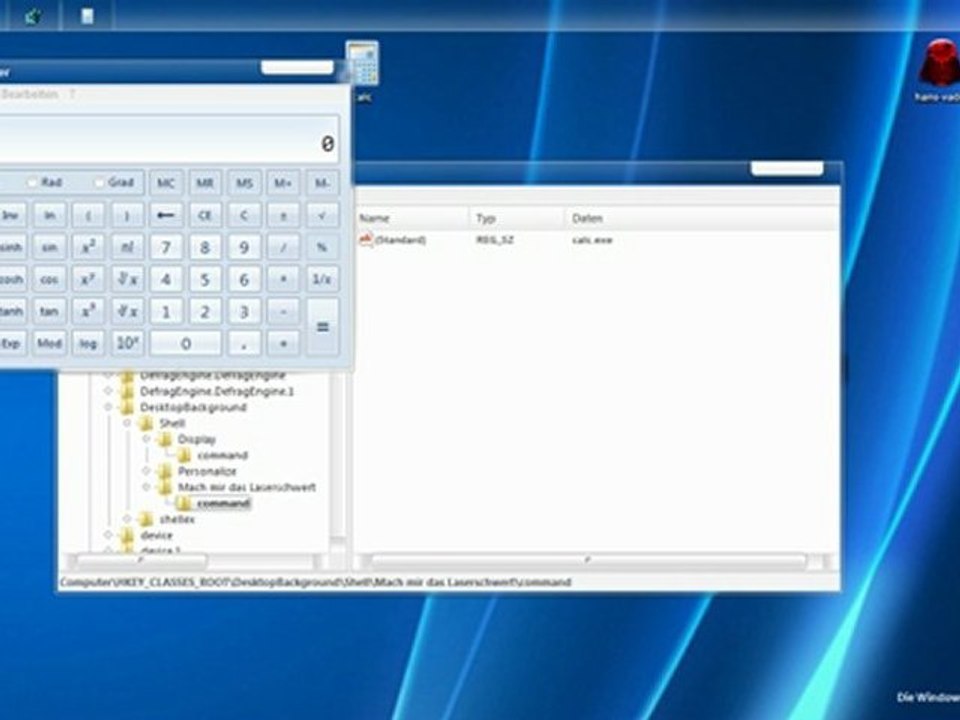This screenshot has width=960, height=720.
Task: Open the ? help menu in calculator
Action: coord(72,94)
